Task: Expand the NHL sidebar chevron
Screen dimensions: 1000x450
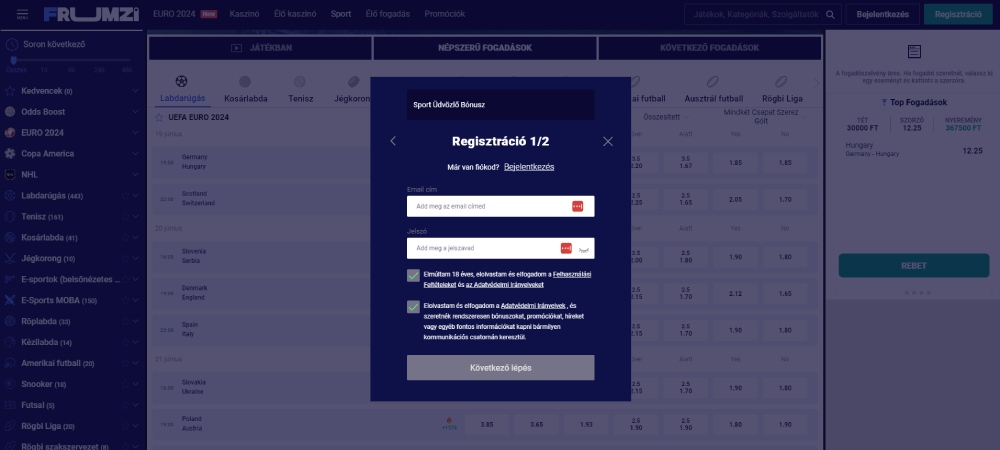Action: 135,175
